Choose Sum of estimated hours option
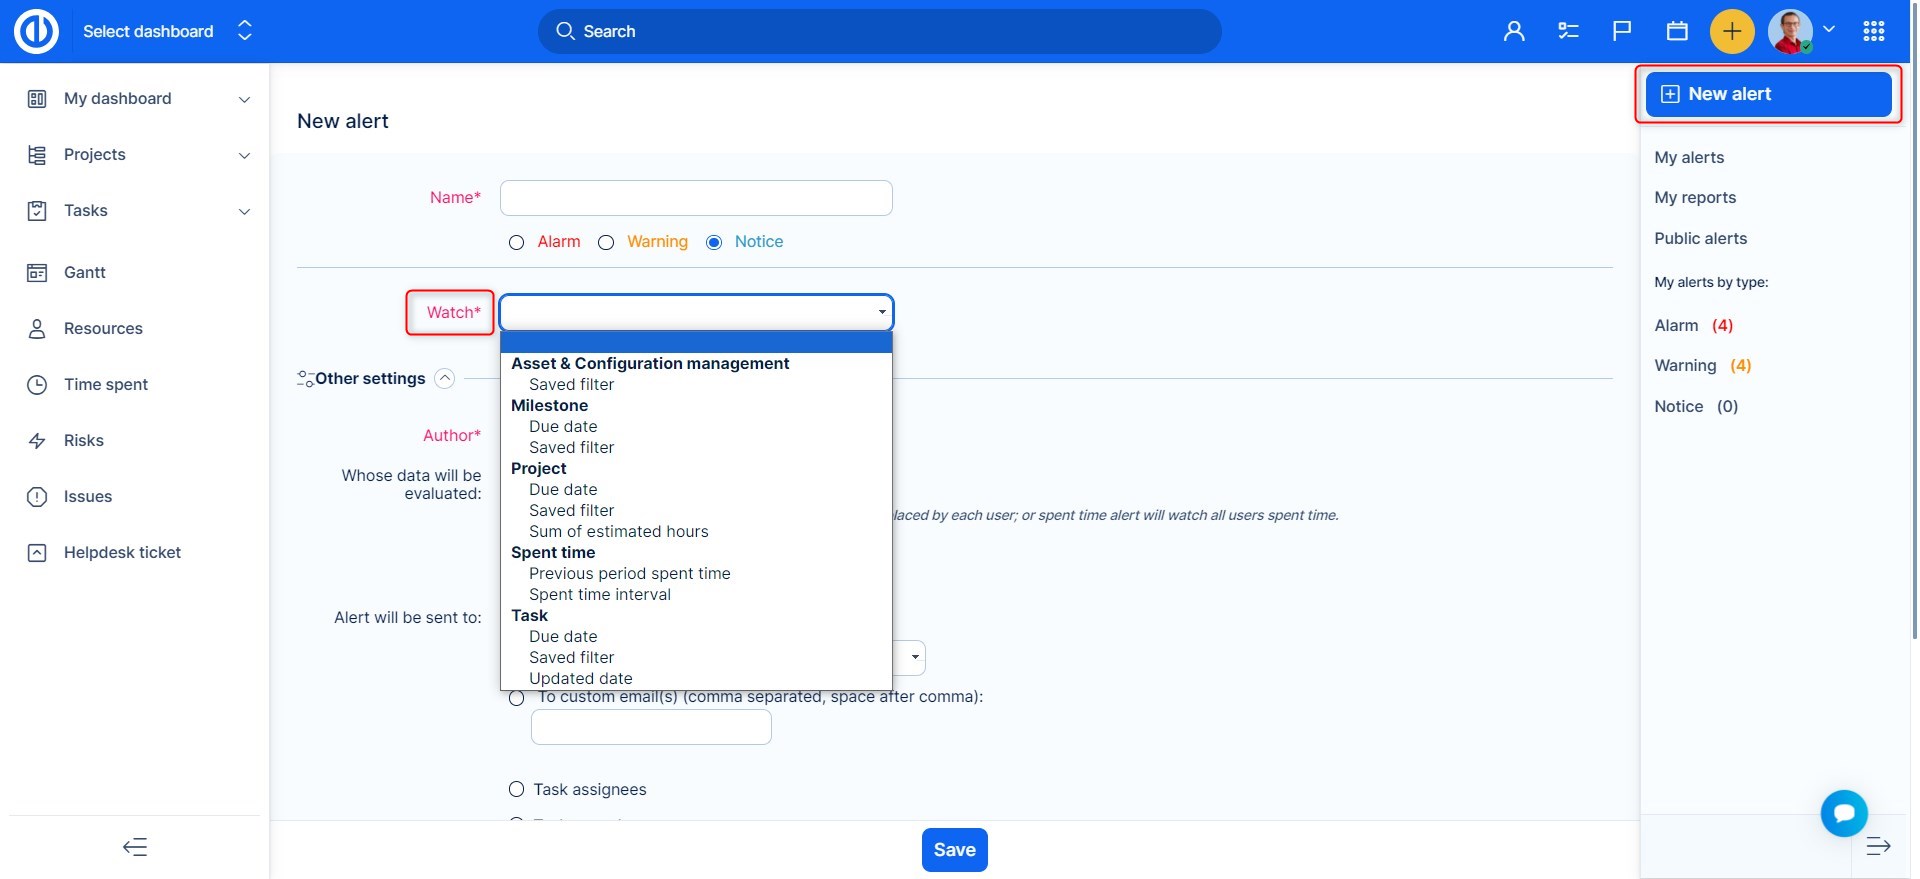The image size is (1920, 879). (618, 531)
